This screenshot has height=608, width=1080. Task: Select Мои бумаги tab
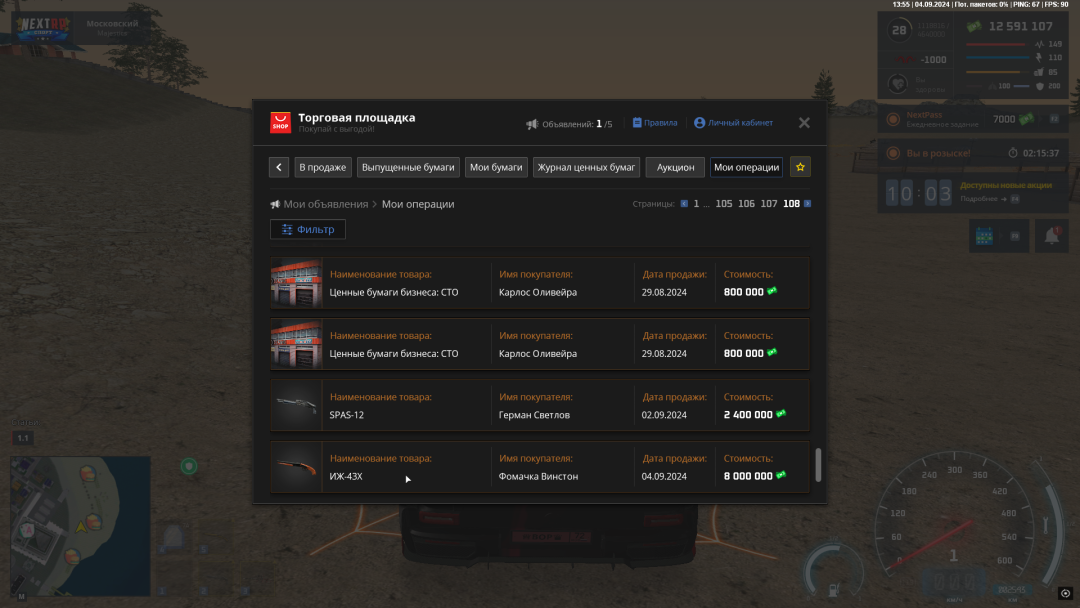pyautogui.click(x=496, y=167)
